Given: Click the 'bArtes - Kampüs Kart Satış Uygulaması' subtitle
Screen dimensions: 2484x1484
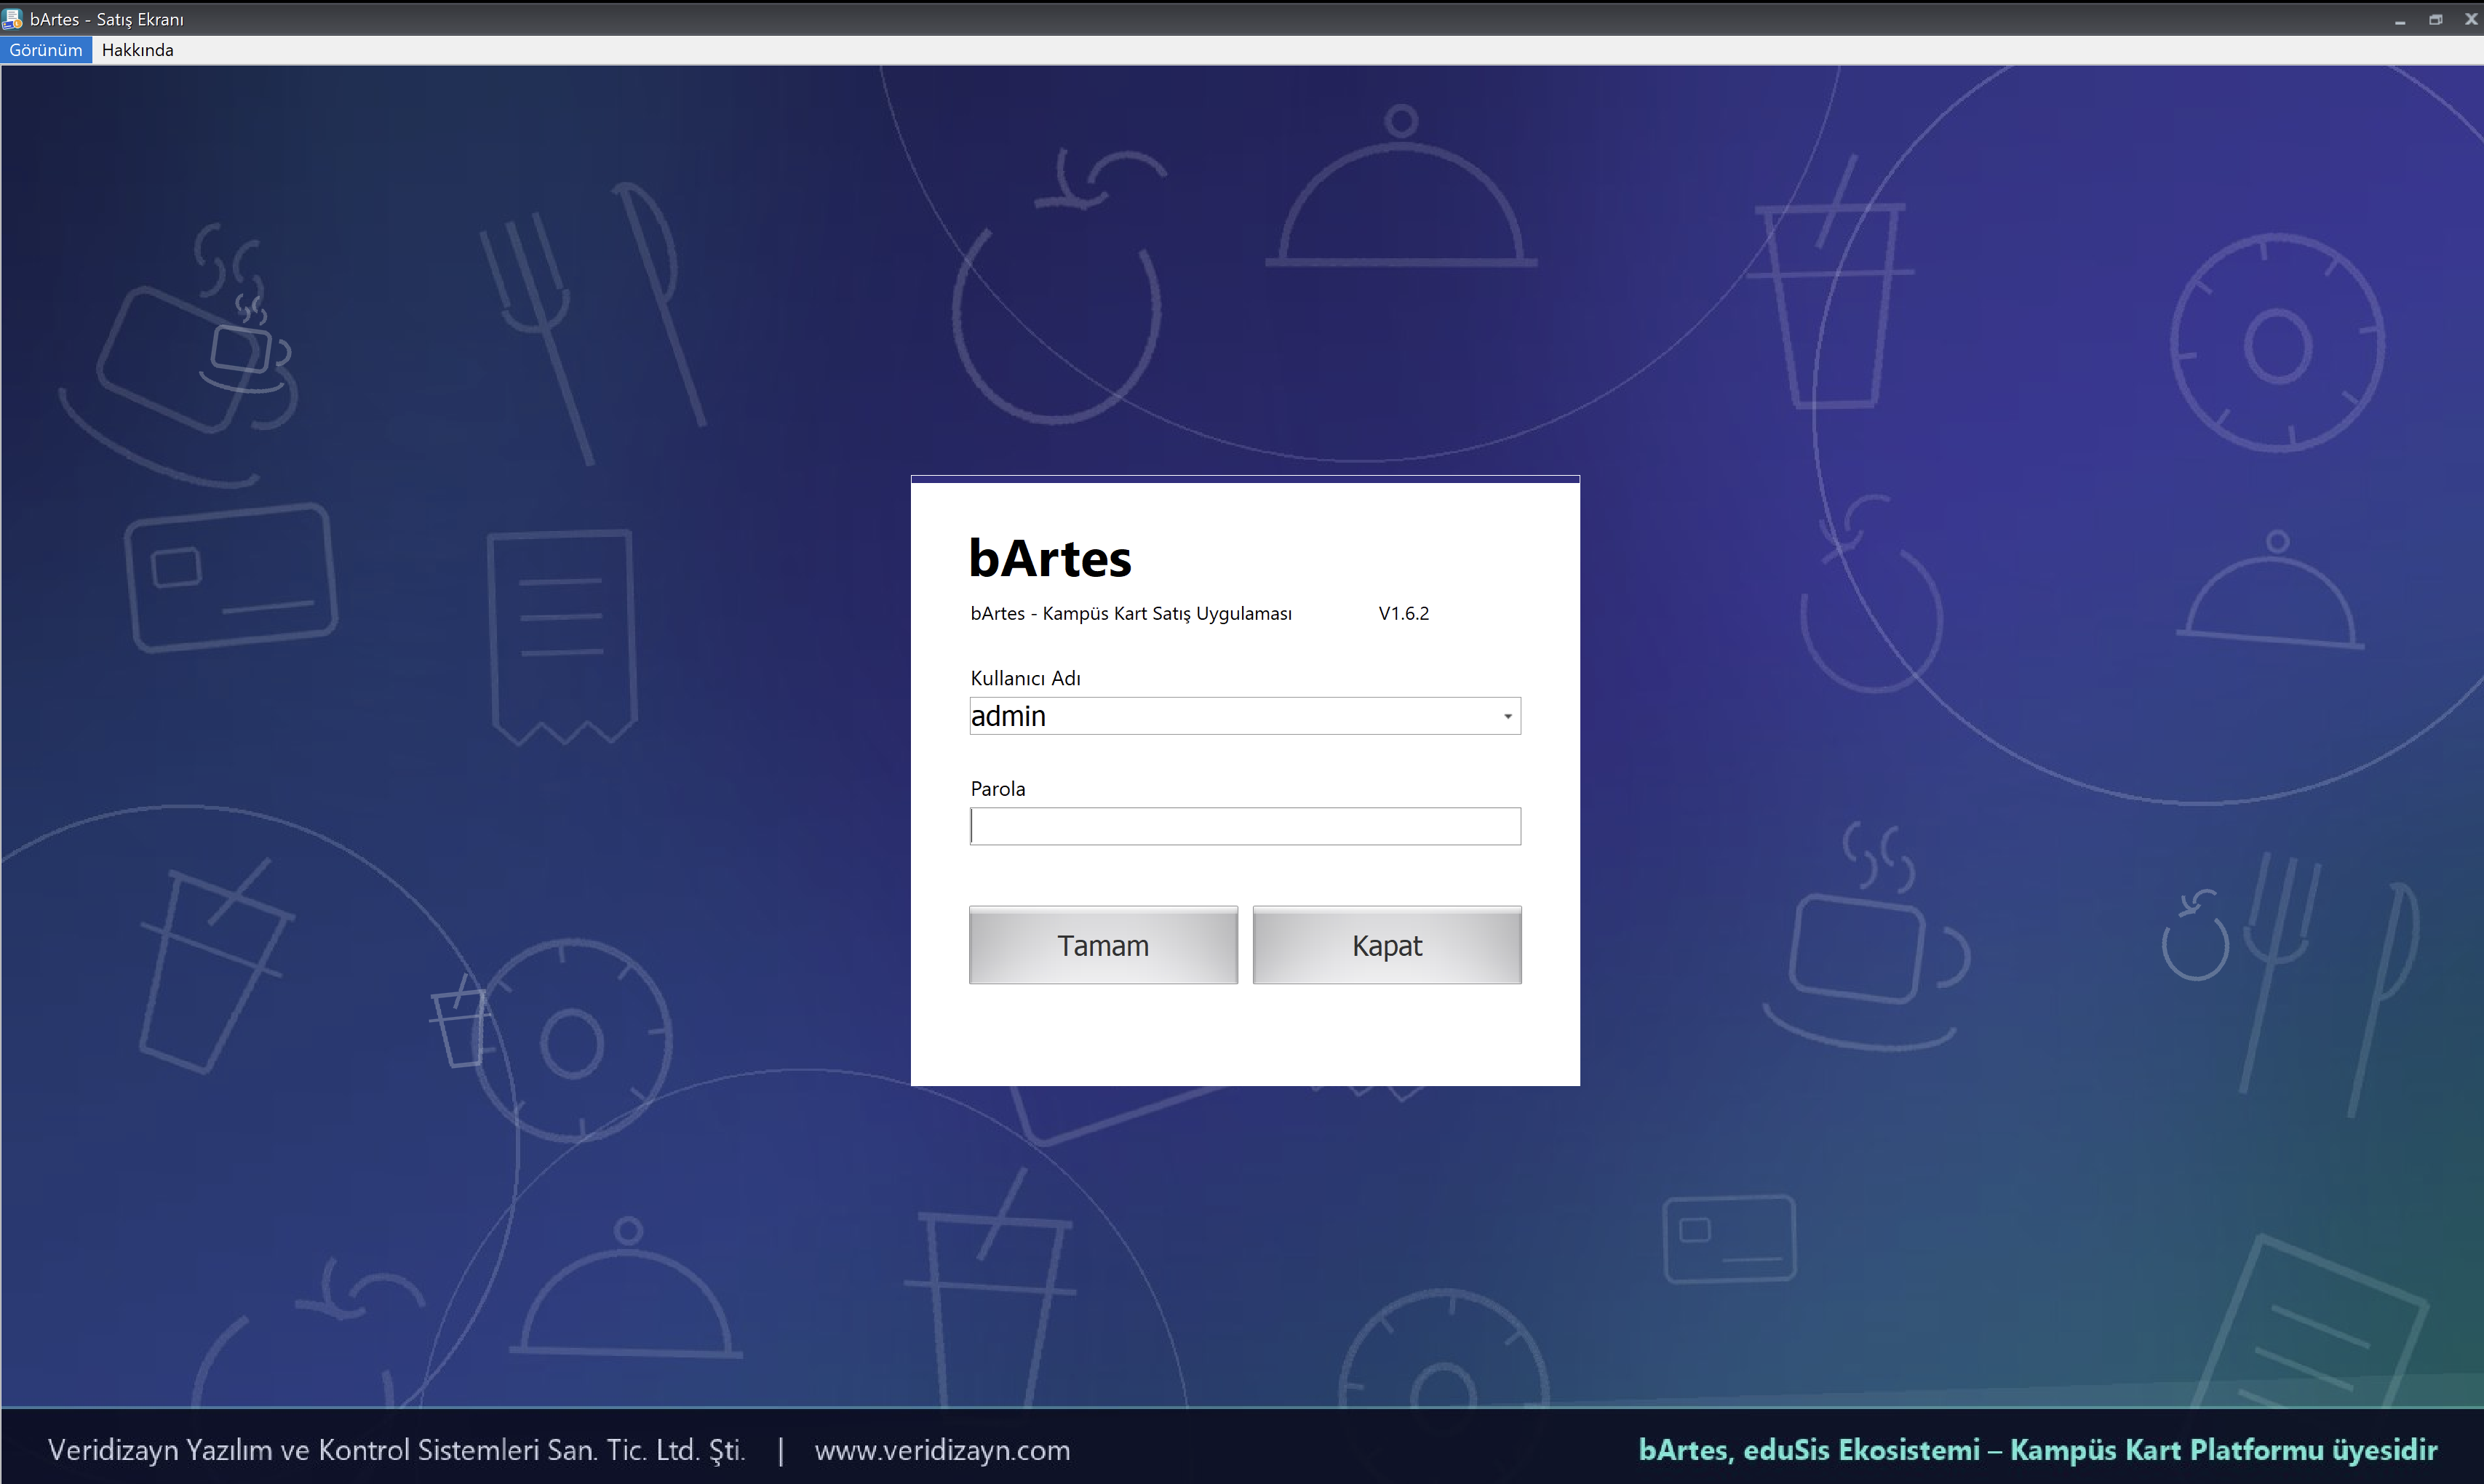Looking at the screenshot, I should [1131, 613].
